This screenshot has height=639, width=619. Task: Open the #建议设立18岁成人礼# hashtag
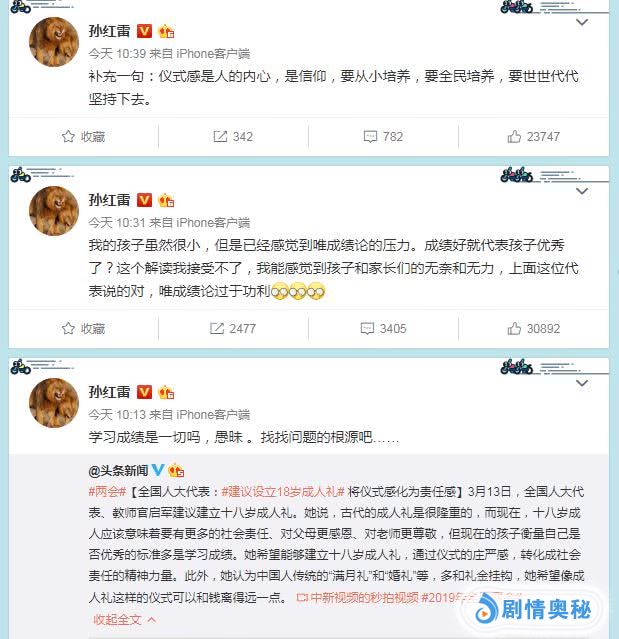click(x=283, y=491)
